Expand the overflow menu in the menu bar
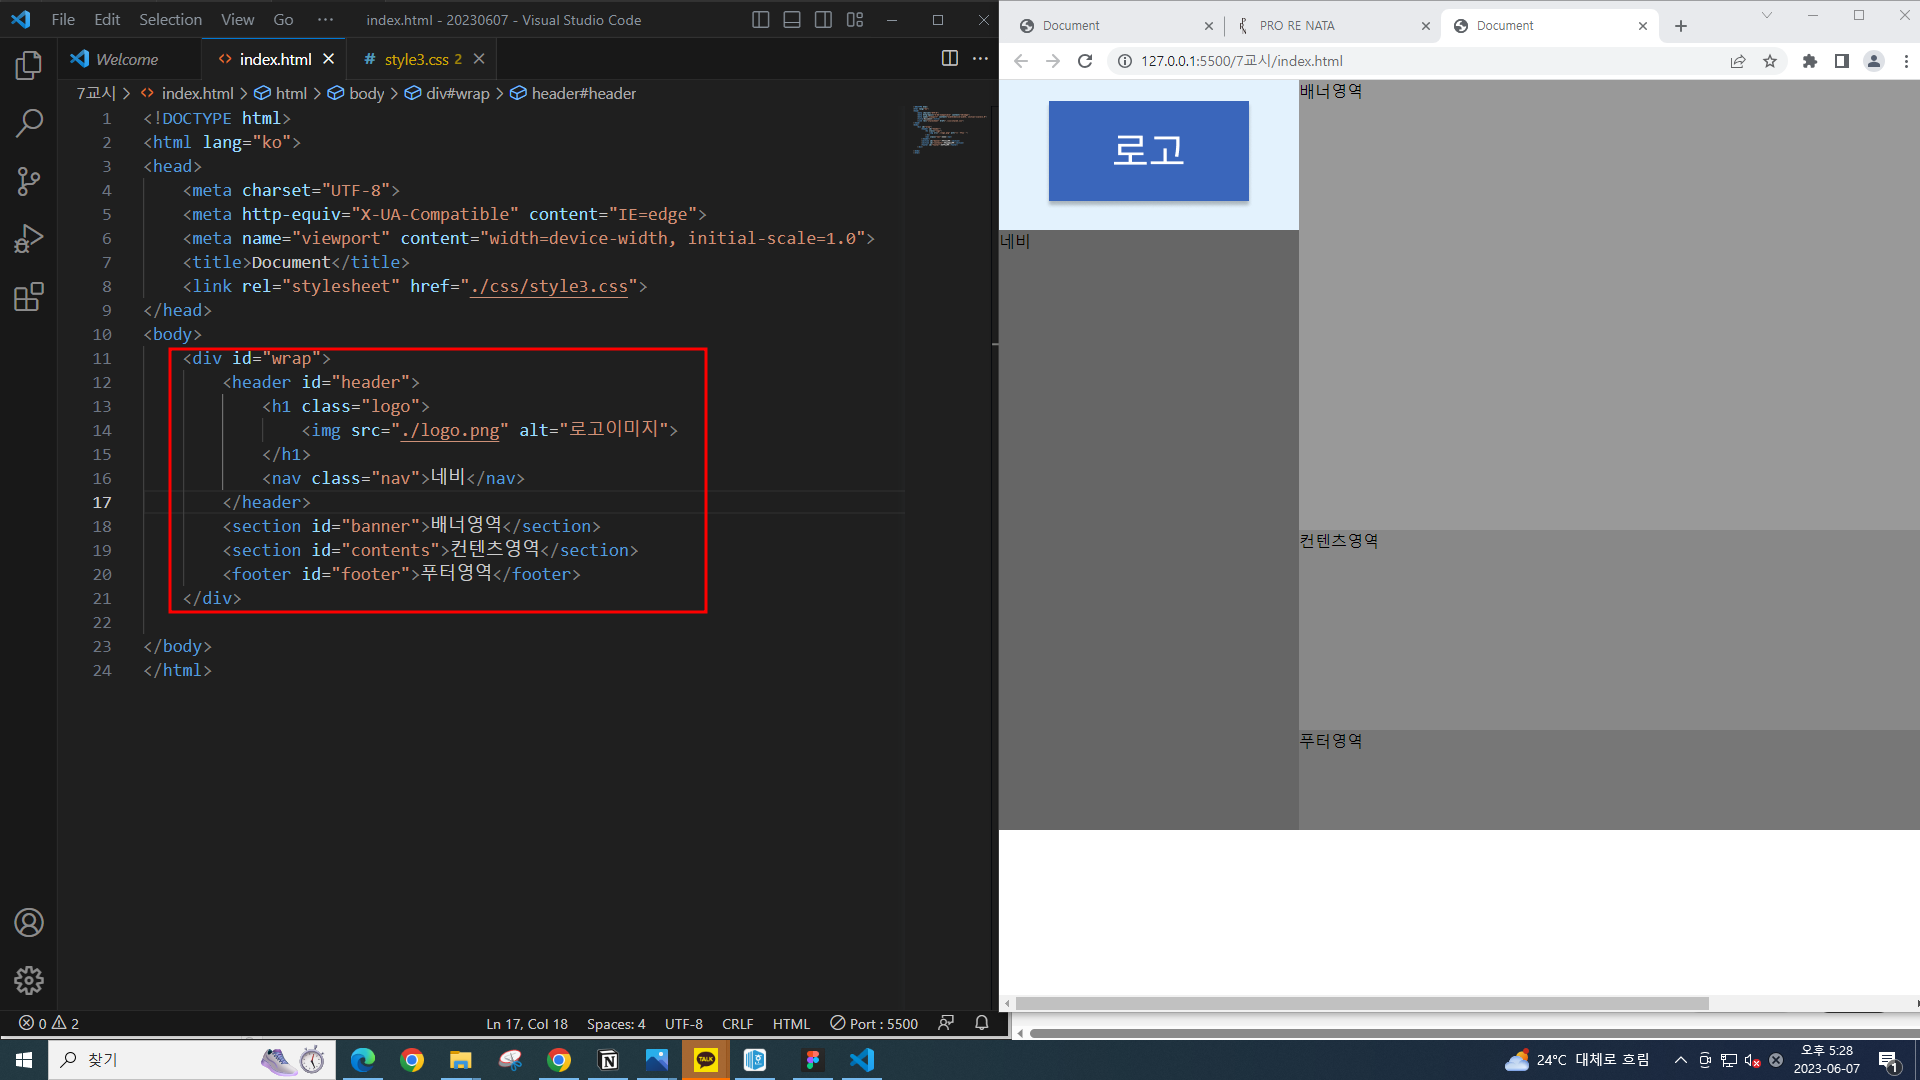 [x=325, y=20]
